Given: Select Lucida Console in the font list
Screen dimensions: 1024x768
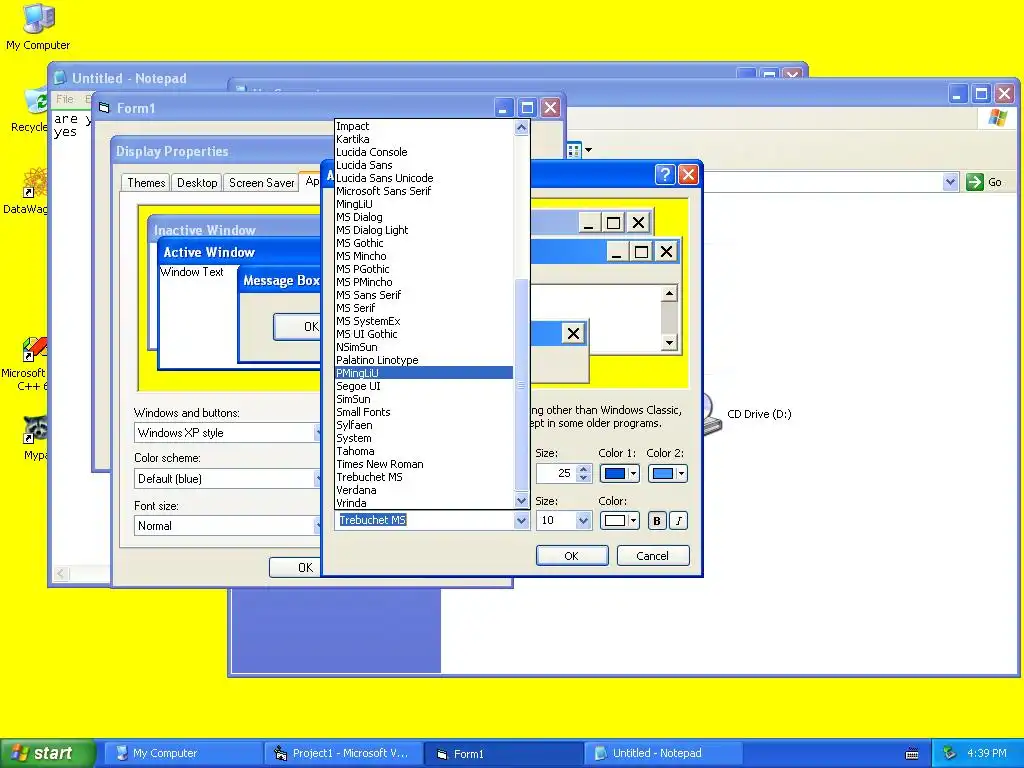Looking at the screenshot, I should (x=424, y=152).
